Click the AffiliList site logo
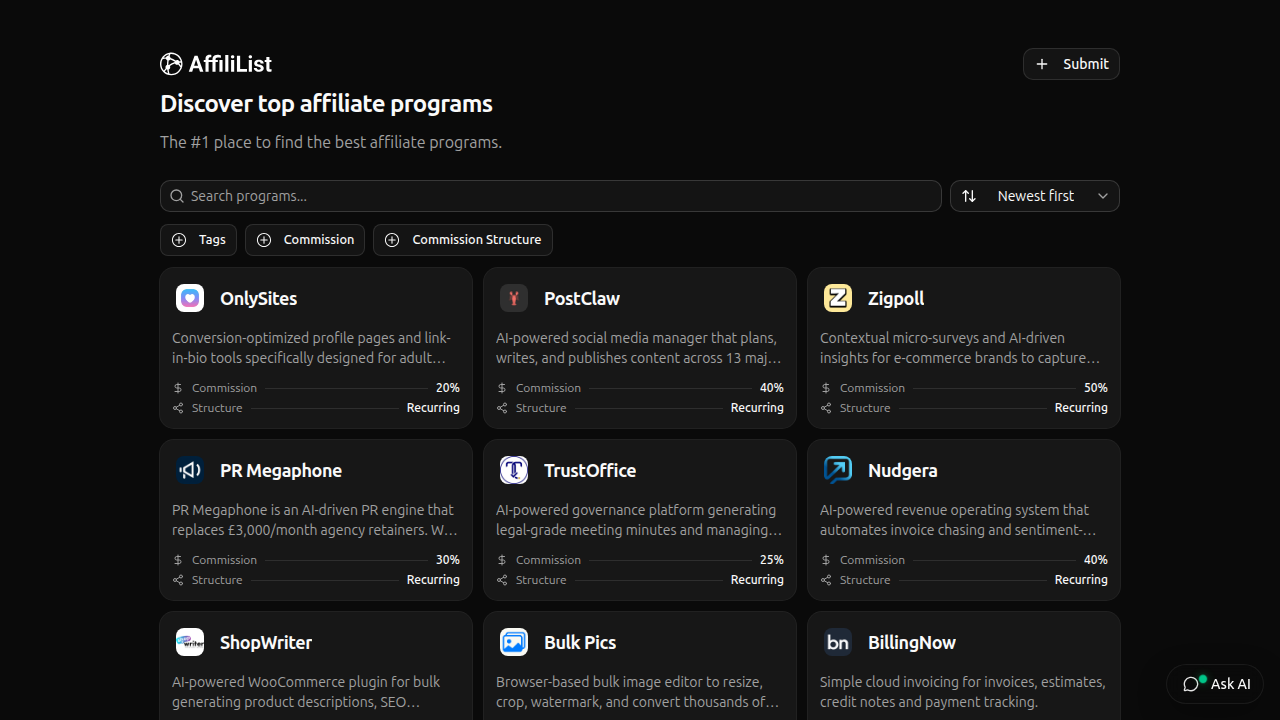The height and width of the screenshot is (720, 1280). pyautogui.click(x=171, y=63)
